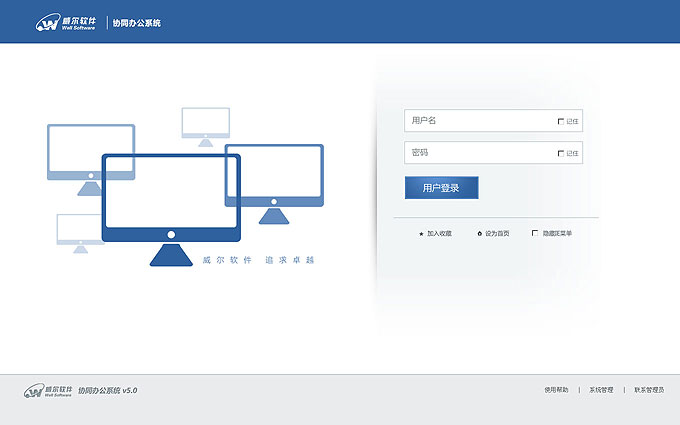
Task: Focus the 密码 password input field
Action: point(478,153)
